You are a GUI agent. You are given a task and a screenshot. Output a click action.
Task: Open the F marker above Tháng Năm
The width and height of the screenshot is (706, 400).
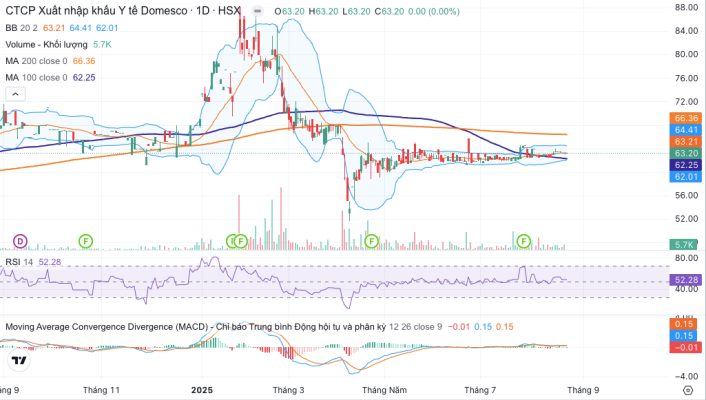click(x=371, y=241)
